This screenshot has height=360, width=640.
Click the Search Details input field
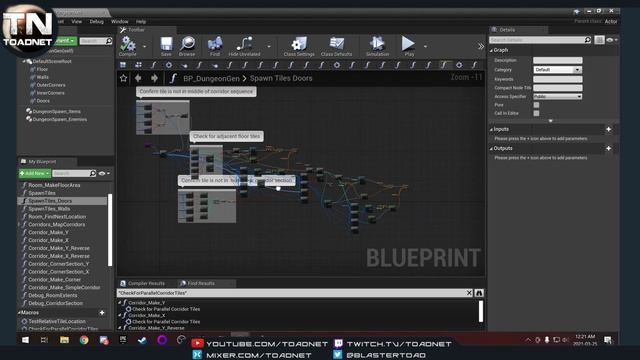coord(537,40)
